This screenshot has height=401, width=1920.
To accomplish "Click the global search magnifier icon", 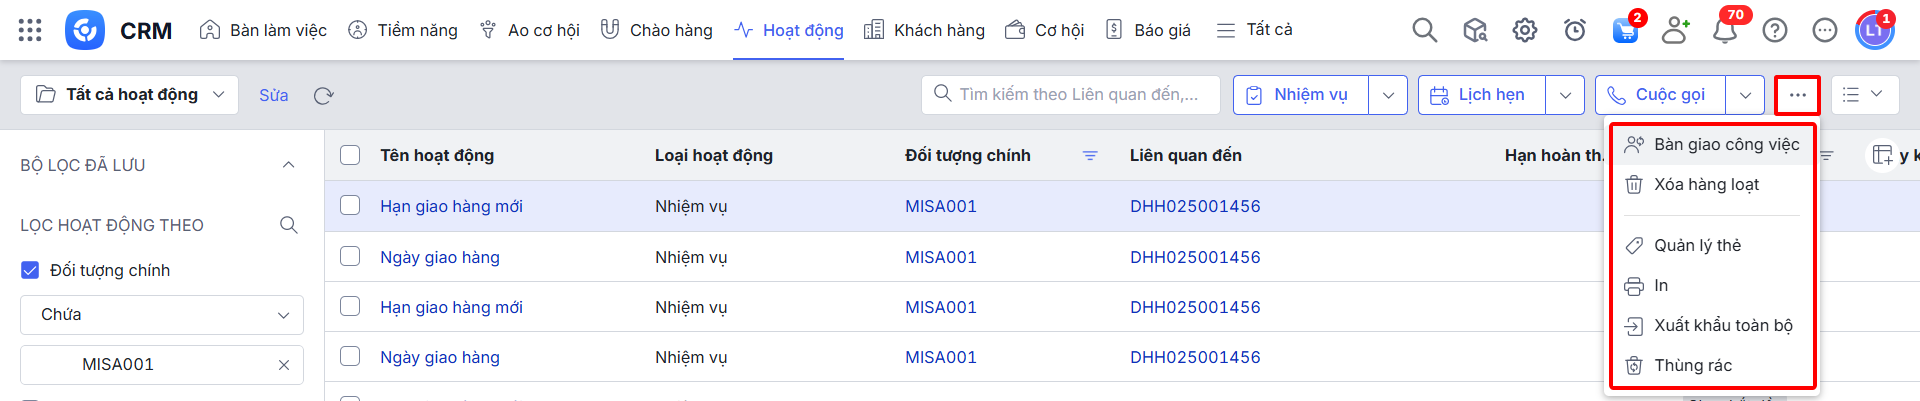I will [x=1424, y=30].
